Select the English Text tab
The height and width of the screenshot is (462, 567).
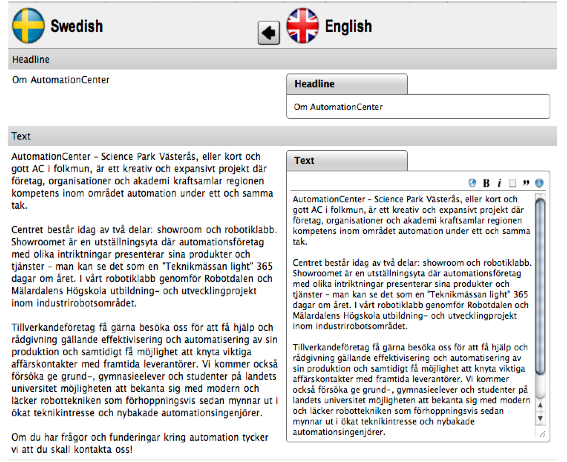point(347,161)
